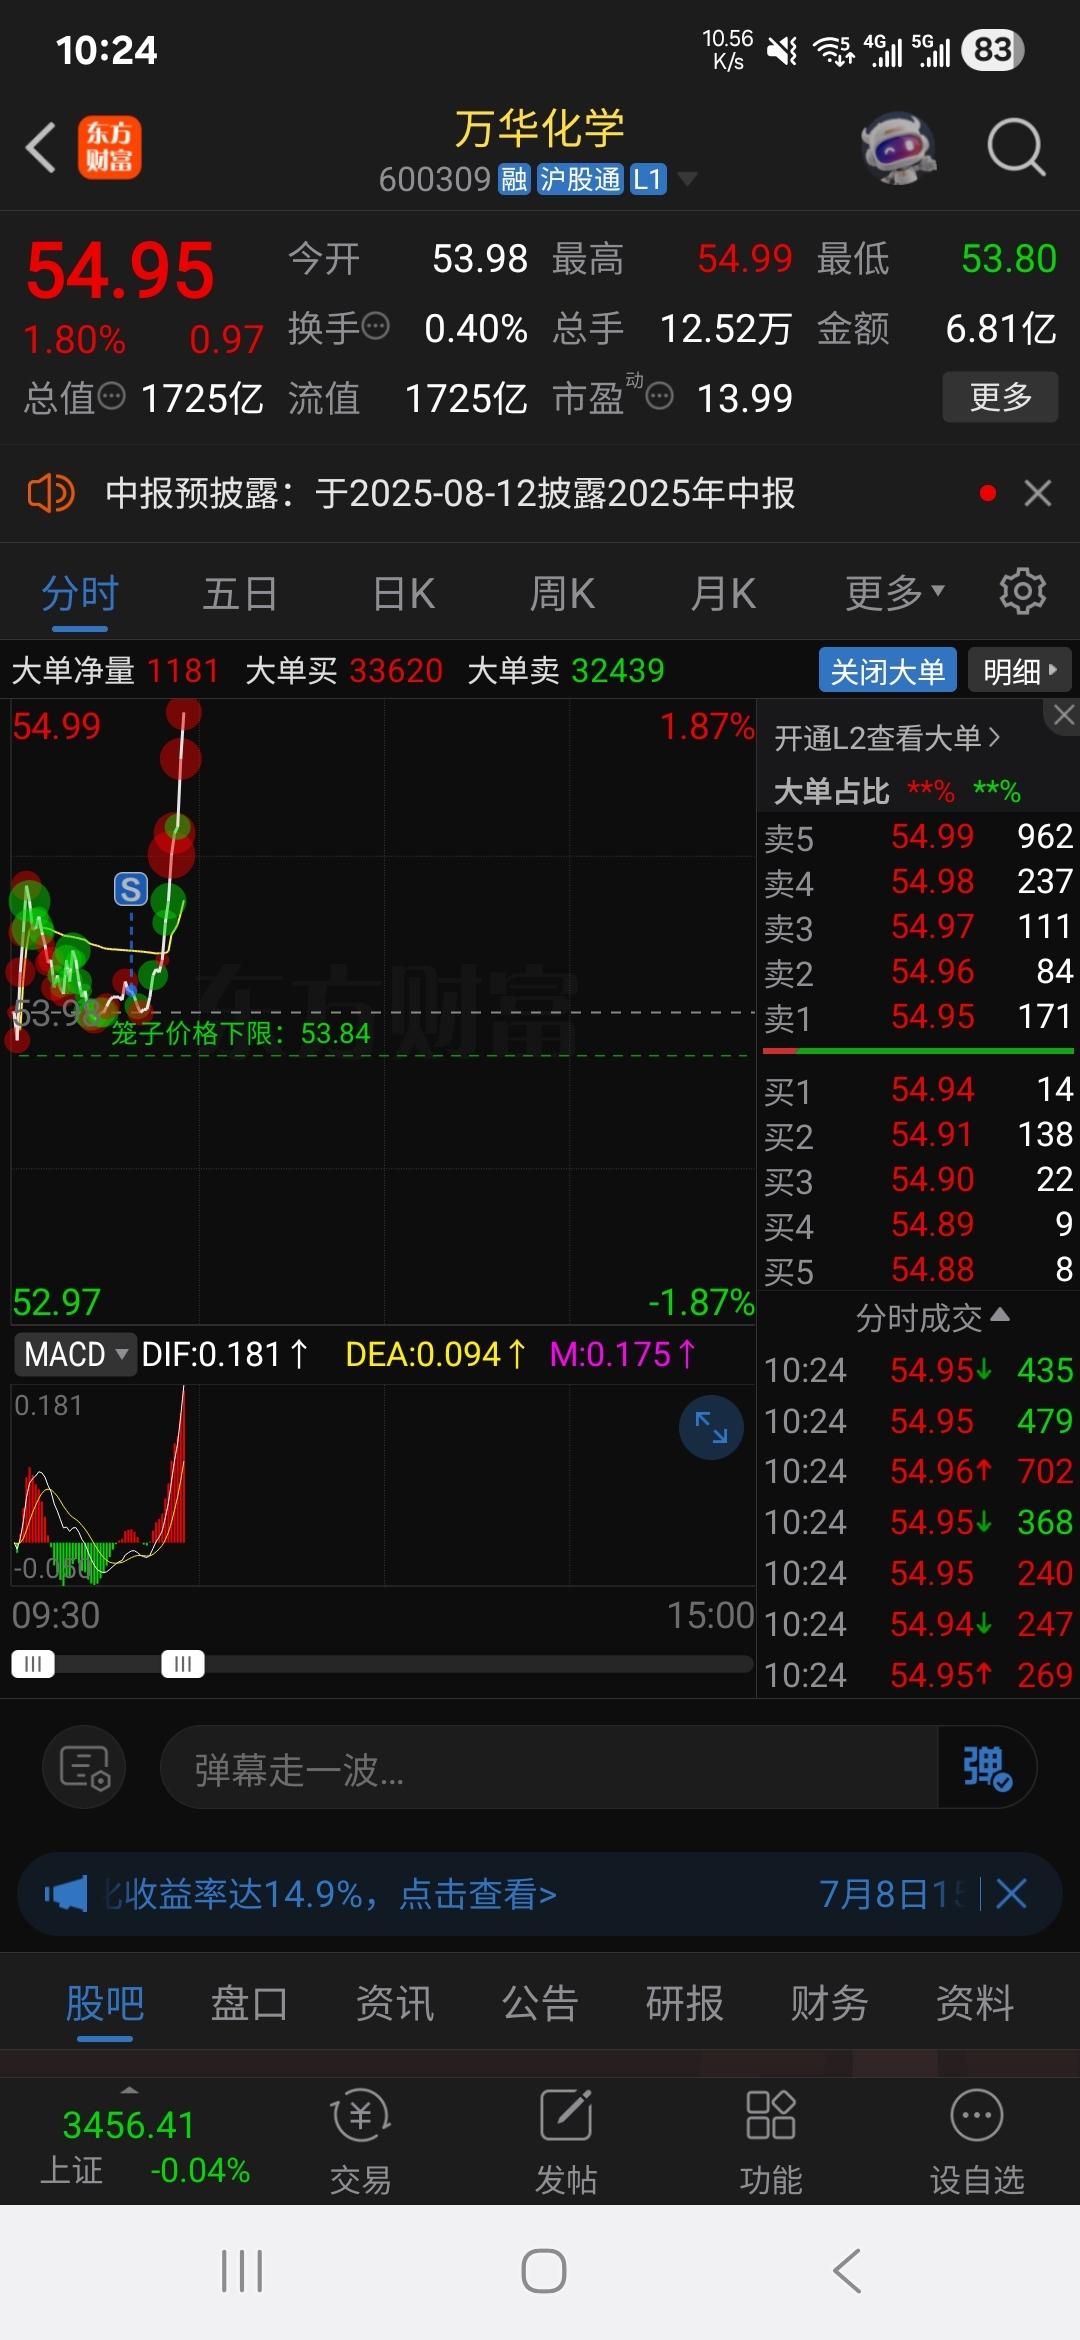Tap the Android home button

[543, 2271]
